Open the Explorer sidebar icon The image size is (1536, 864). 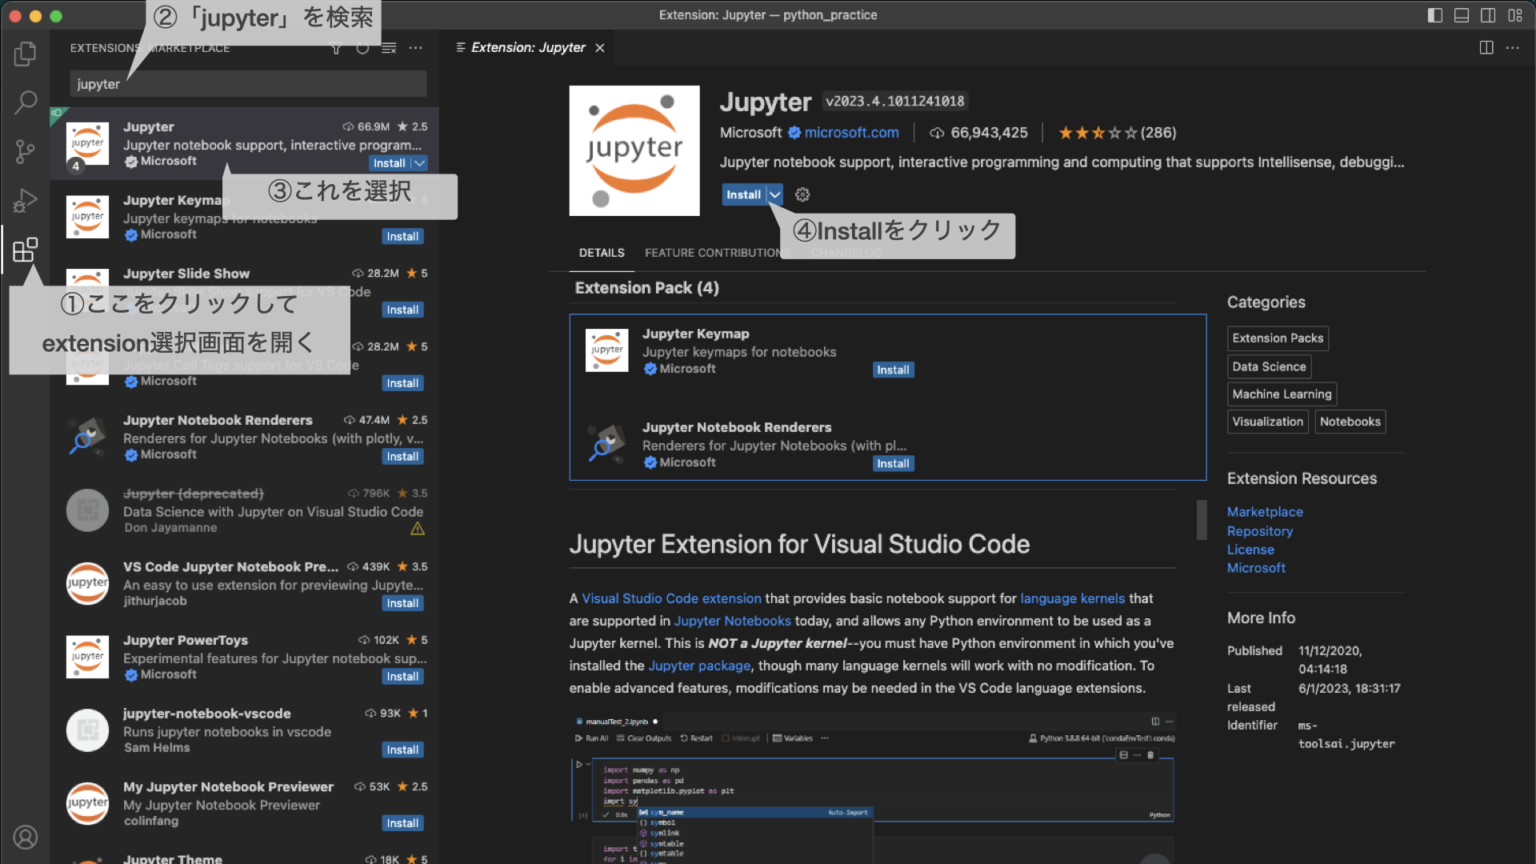25,54
